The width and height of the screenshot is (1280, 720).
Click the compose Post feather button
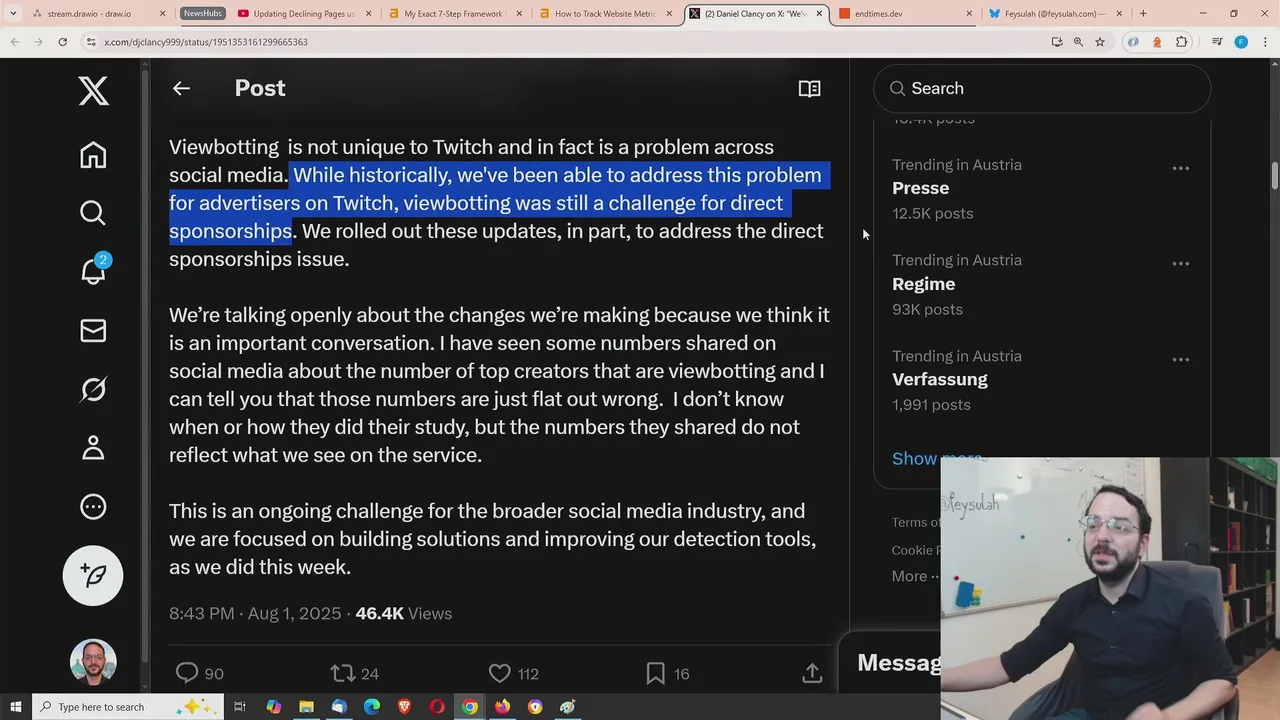tap(93, 575)
